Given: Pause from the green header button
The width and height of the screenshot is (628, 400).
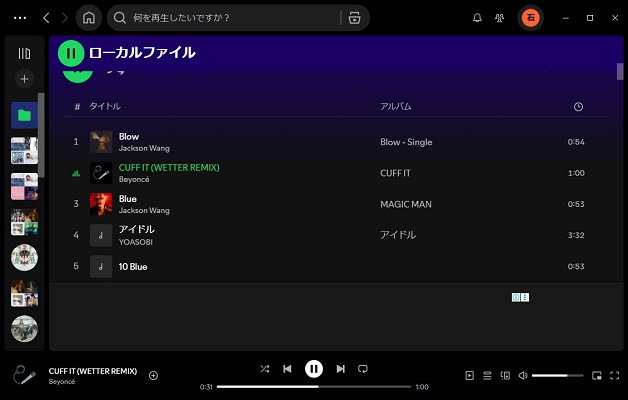Looking at the screenshot, I should point(71,53).
